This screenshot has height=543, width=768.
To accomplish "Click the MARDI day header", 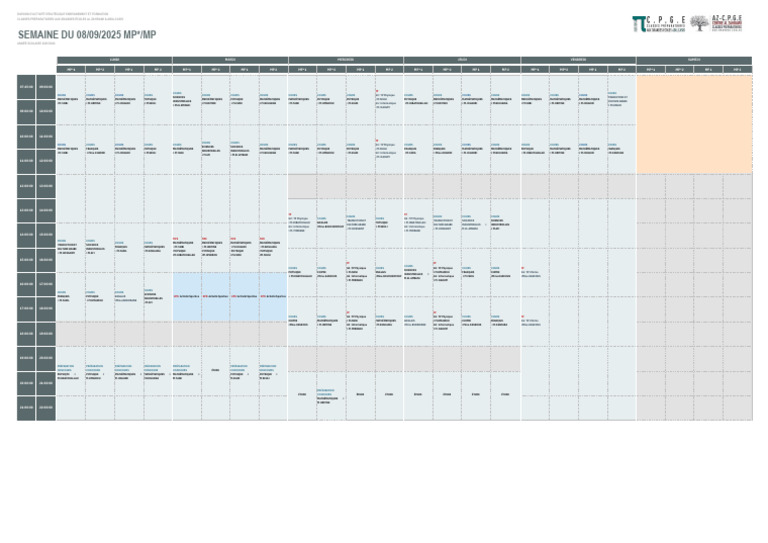I will 230,60.
